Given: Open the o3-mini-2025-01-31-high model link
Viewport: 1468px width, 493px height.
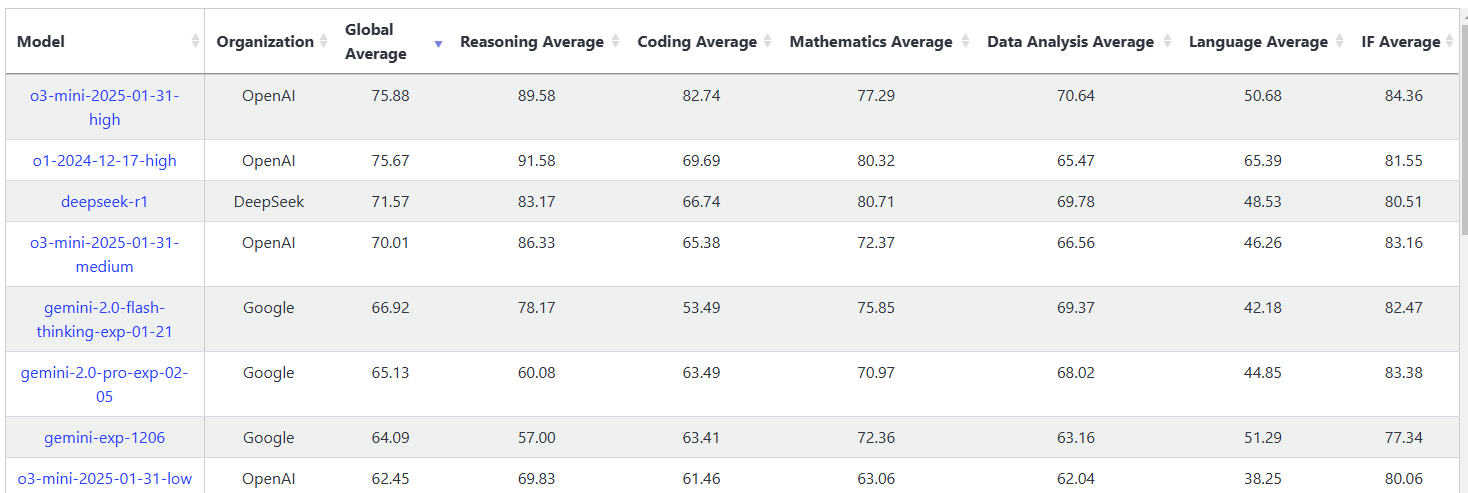Looking at the screenshot, I should pos(104,107).
